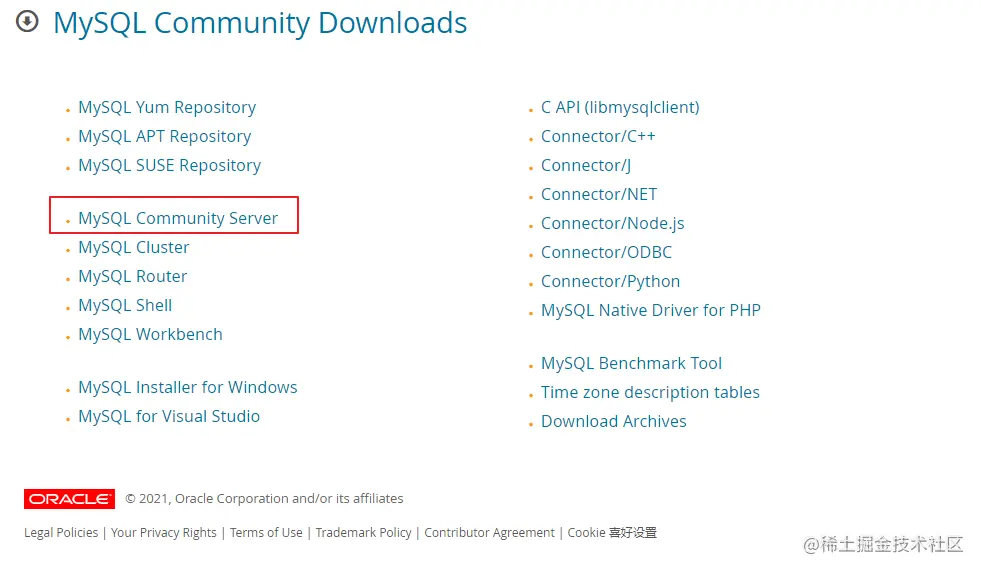
Task: Select MySQL Community Server link
Action: (178, 218)
